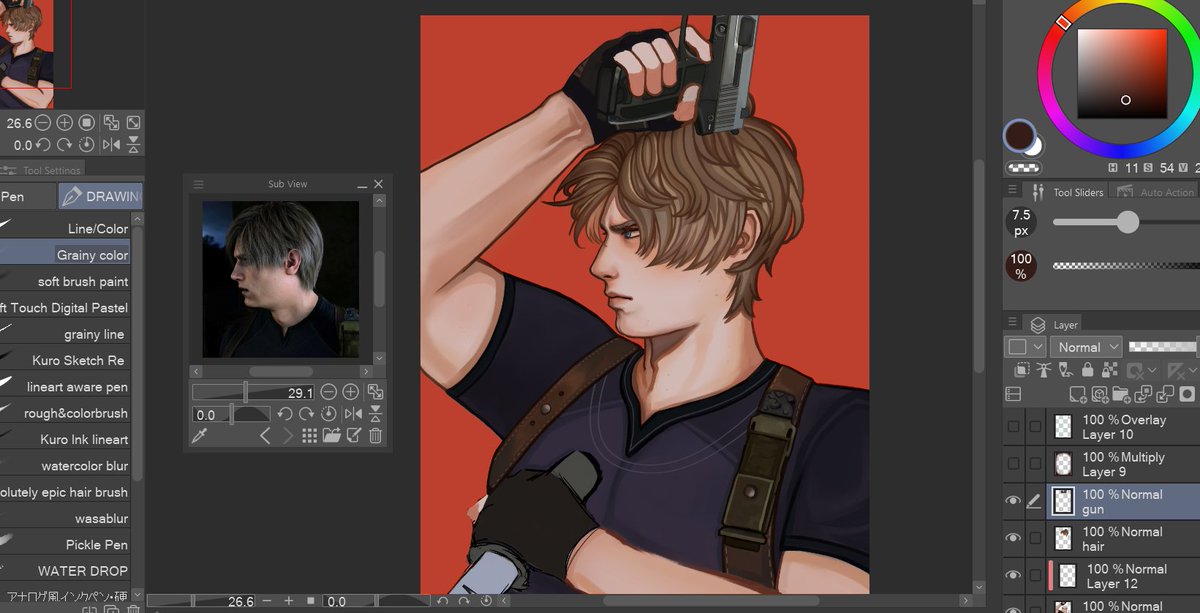Image resolution: width=1200 pixels, height=613 pixels.
Task: Adjust the brush size slider handle
Action: (x=1128, y=222)
